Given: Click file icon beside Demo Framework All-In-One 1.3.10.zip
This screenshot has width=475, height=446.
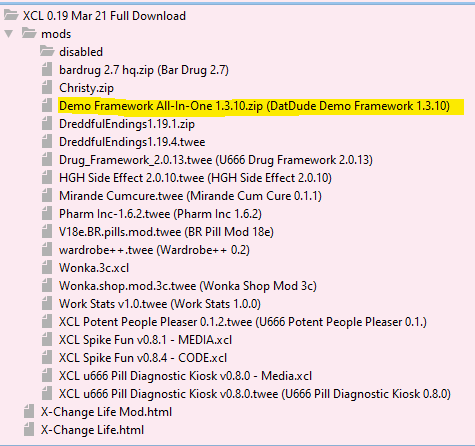Looking at the screenshot, I should click(x=47, y=106).
